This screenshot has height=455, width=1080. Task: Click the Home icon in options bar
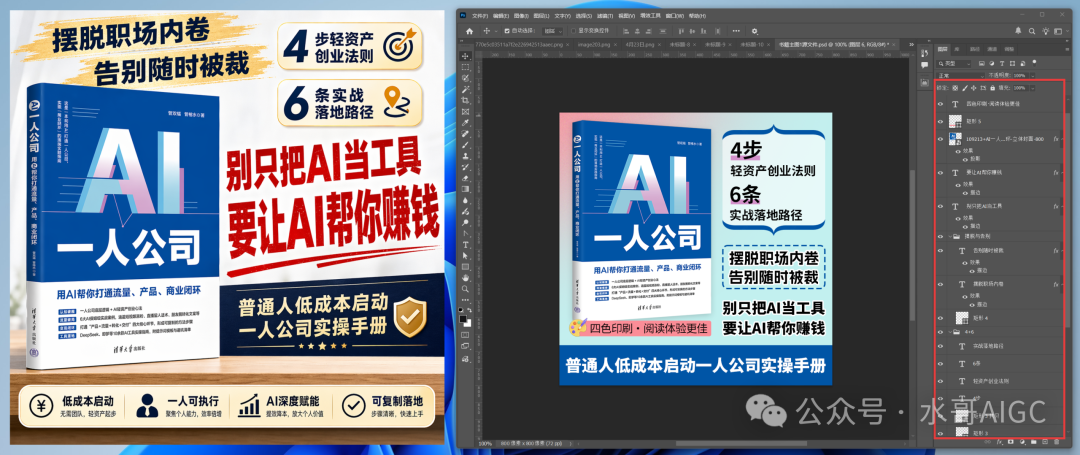(x=469, y=31)
